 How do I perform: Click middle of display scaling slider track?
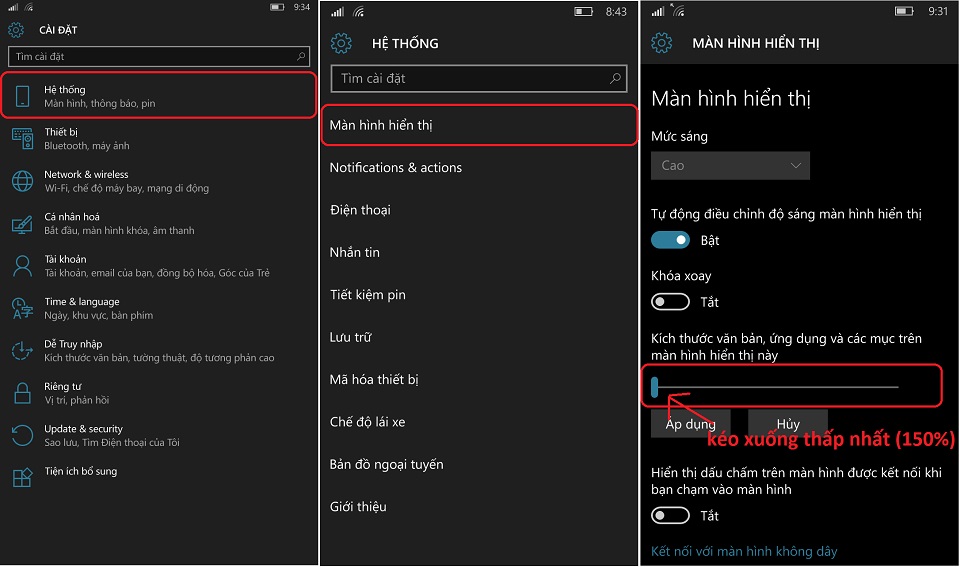pyautogui.click(x=778, y=387)
